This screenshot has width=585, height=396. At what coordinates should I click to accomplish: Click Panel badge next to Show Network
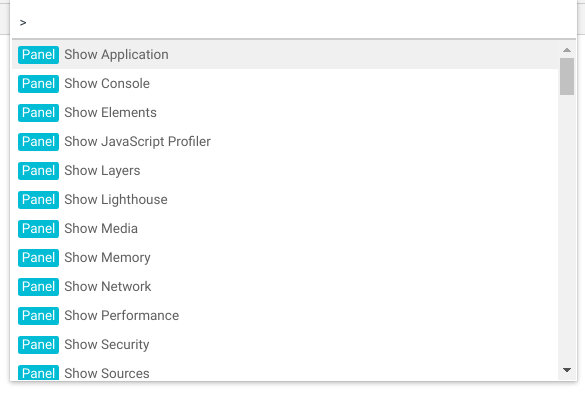point(38,287)
